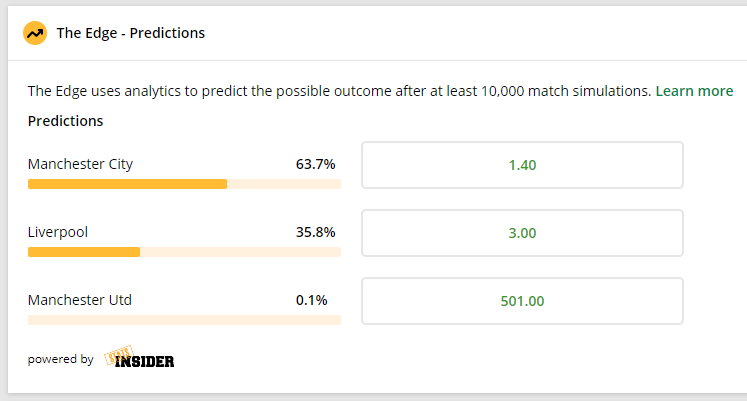Open the Learn more link
This screenshot has height=401, width=747.
click(694, 91)
